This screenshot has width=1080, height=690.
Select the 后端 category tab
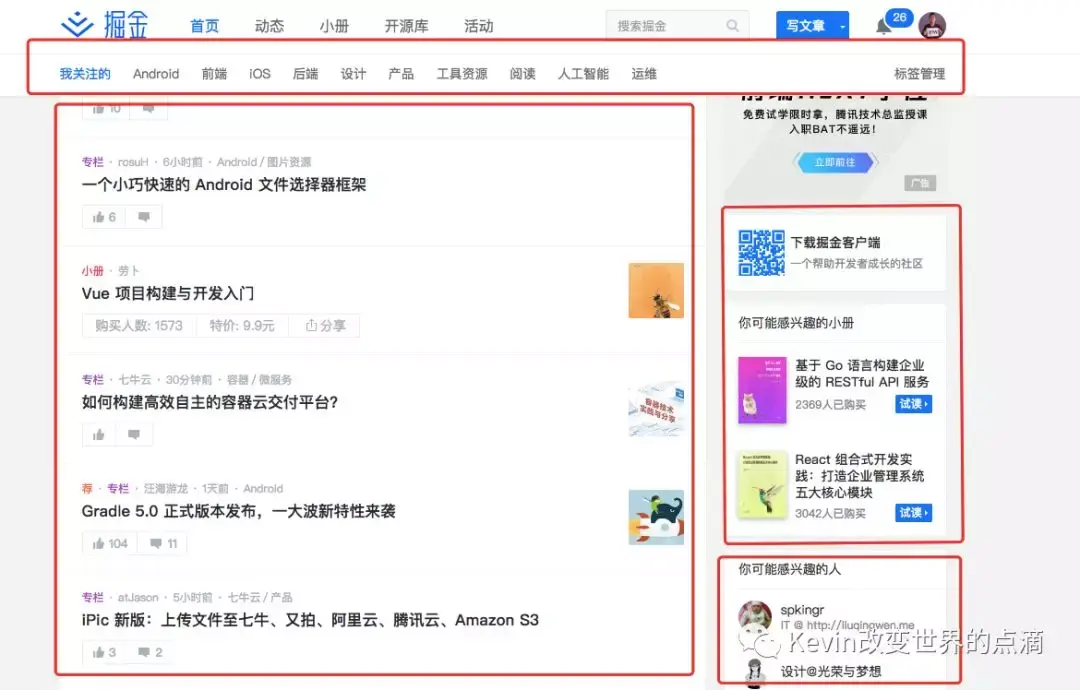point(305,74)
